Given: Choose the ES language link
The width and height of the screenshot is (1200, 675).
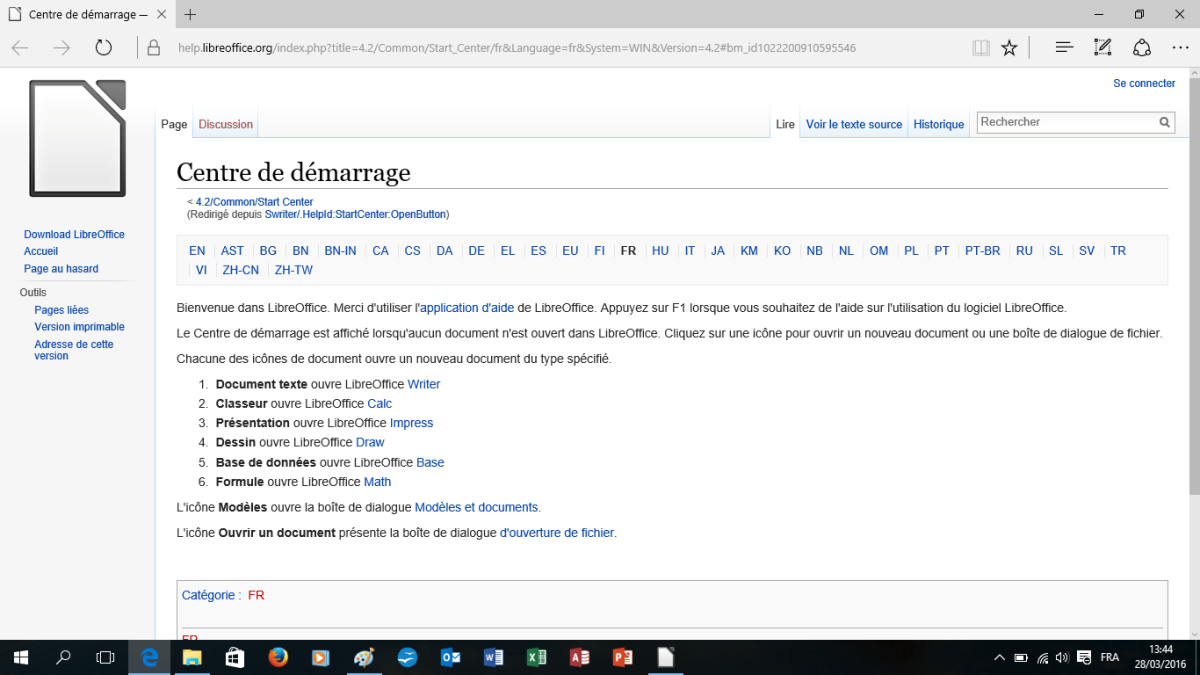Looking at the screenshot, I should (x=538, y=251).
